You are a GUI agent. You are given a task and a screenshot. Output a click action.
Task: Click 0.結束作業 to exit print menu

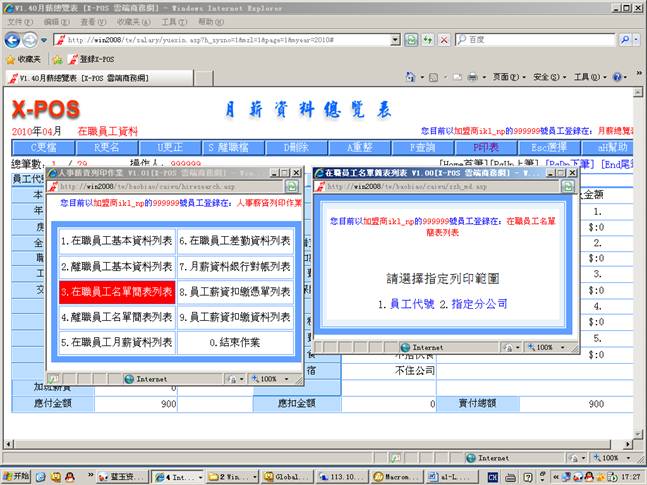point(236,342)
